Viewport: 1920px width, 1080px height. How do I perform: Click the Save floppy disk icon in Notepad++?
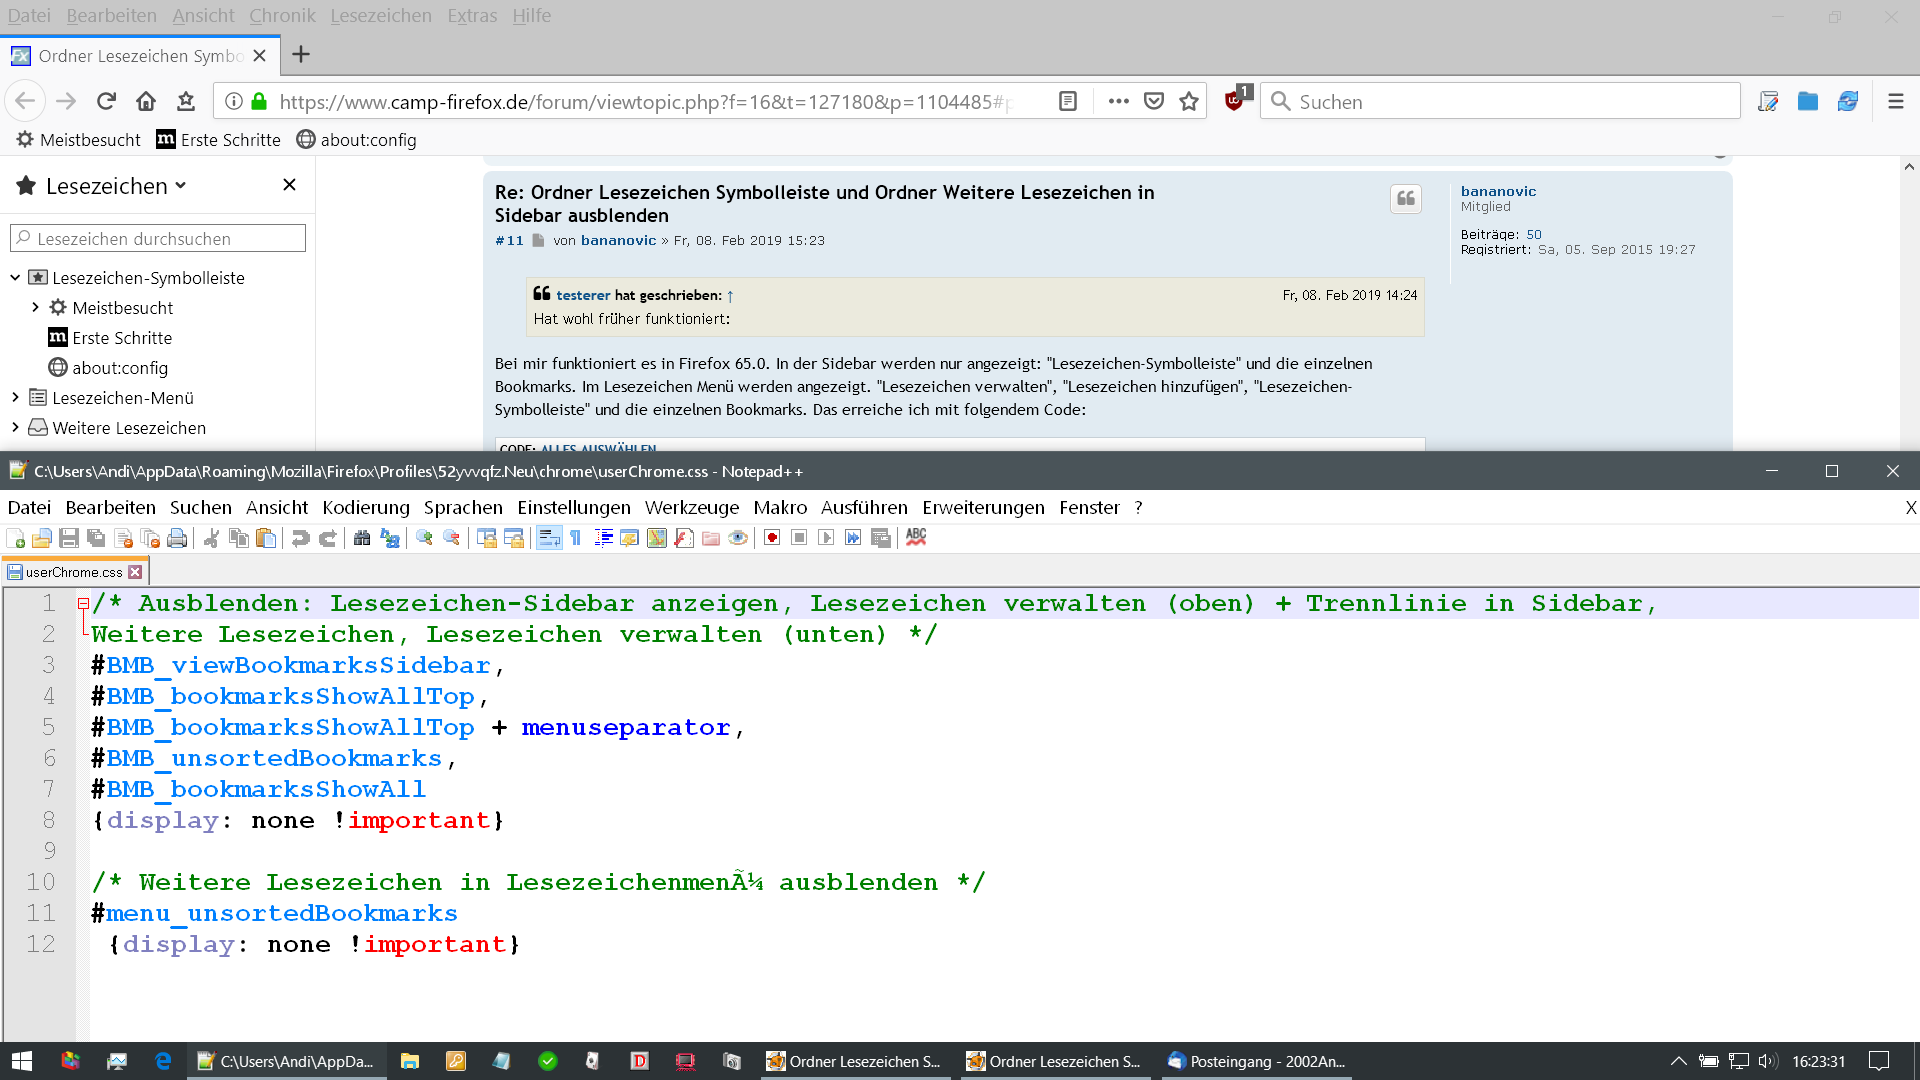69,538
